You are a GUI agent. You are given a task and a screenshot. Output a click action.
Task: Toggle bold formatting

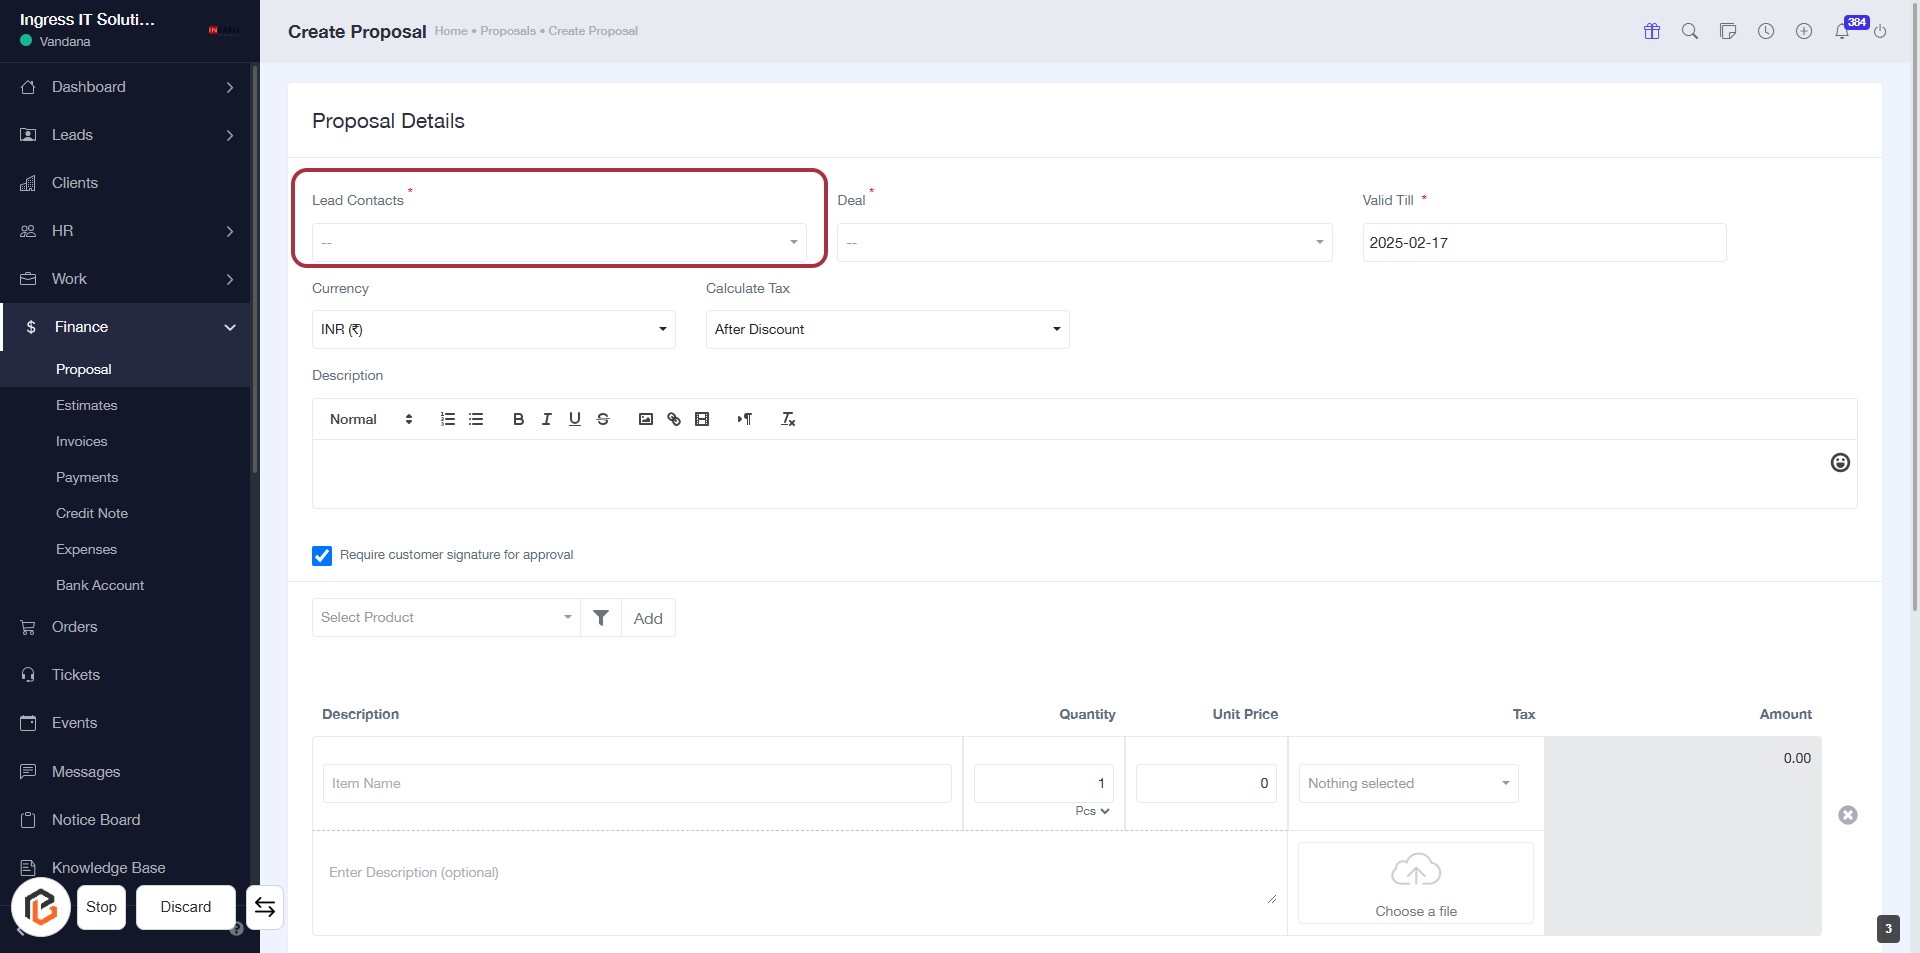518,419
